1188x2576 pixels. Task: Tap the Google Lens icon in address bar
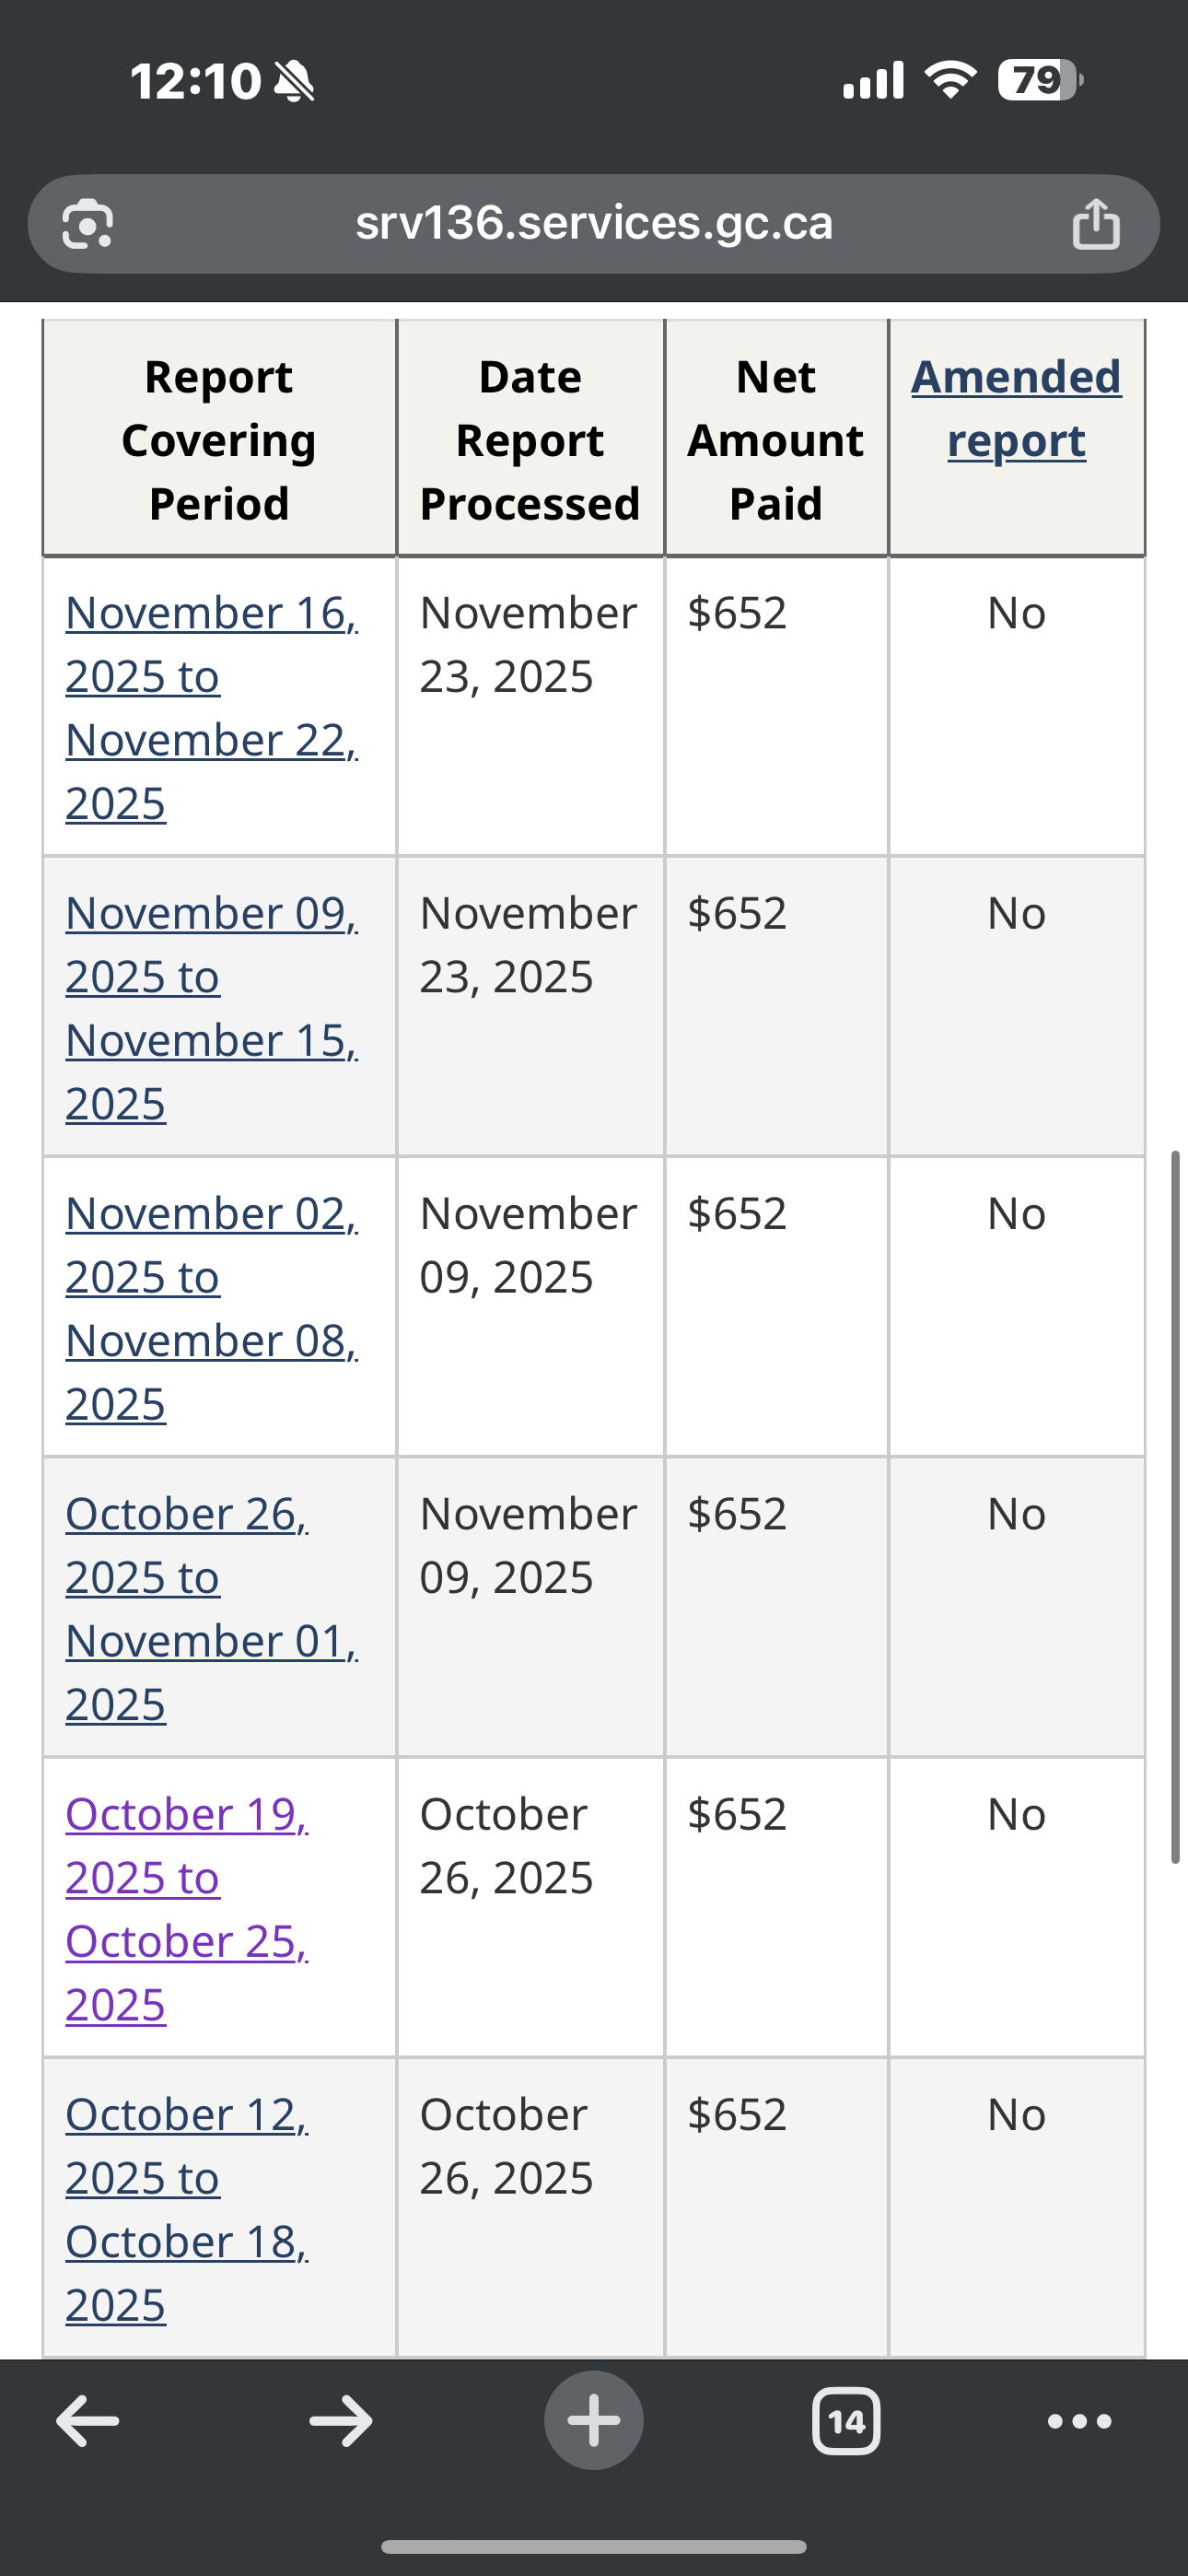click(88, 224)
